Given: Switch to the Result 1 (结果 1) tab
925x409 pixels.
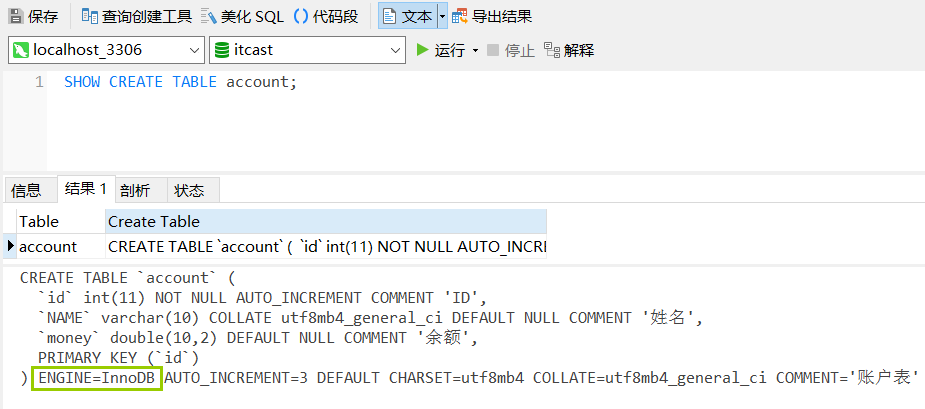Looking at the screenshot, I should (86, 189).
